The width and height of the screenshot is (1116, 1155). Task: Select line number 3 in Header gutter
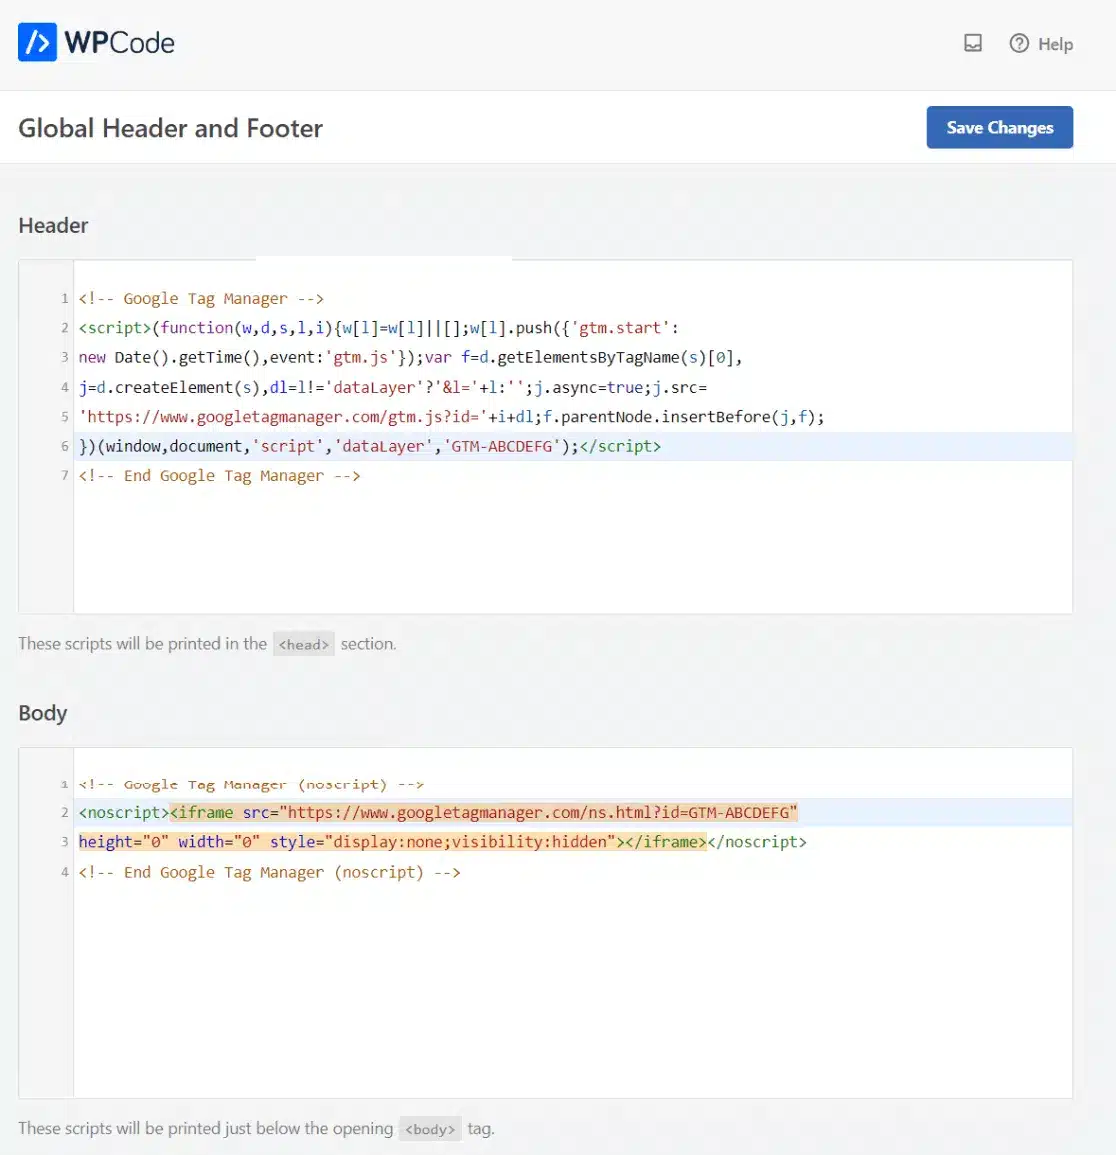pyautogui.click(x=64, y=358)
